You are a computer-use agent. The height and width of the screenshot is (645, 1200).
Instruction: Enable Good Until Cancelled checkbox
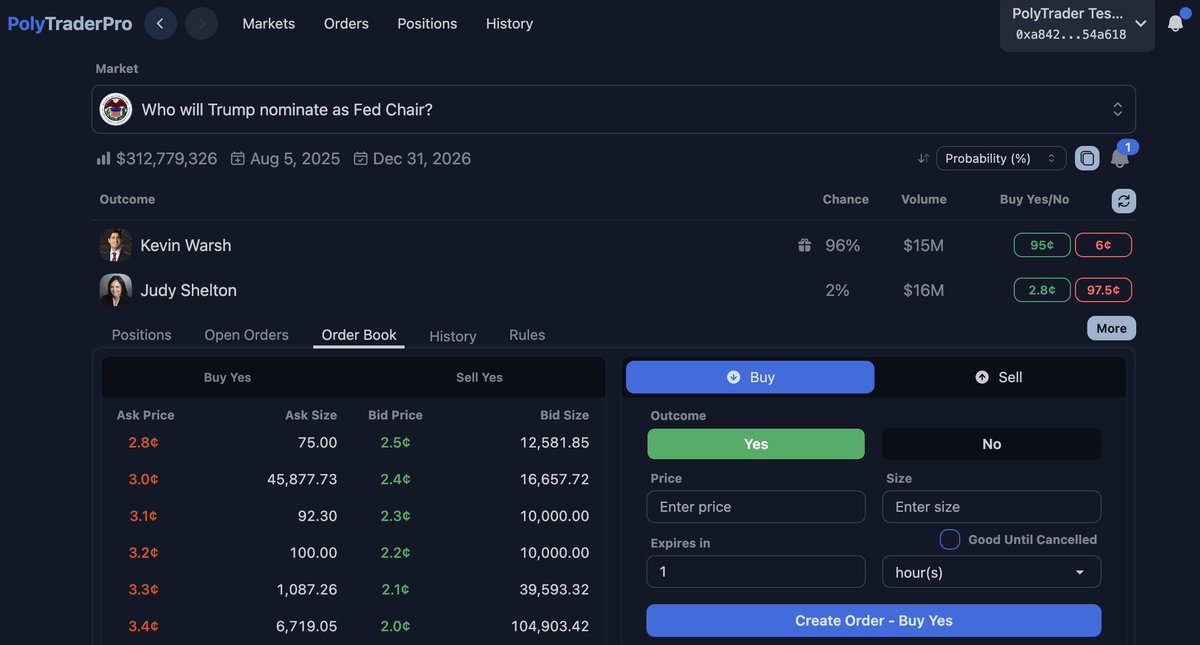click(x=950, y=539)
